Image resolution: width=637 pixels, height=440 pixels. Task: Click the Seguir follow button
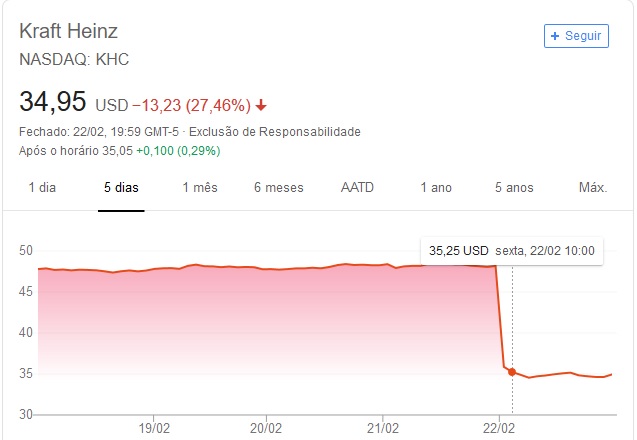pyautogui.click(x=576, y=35)
